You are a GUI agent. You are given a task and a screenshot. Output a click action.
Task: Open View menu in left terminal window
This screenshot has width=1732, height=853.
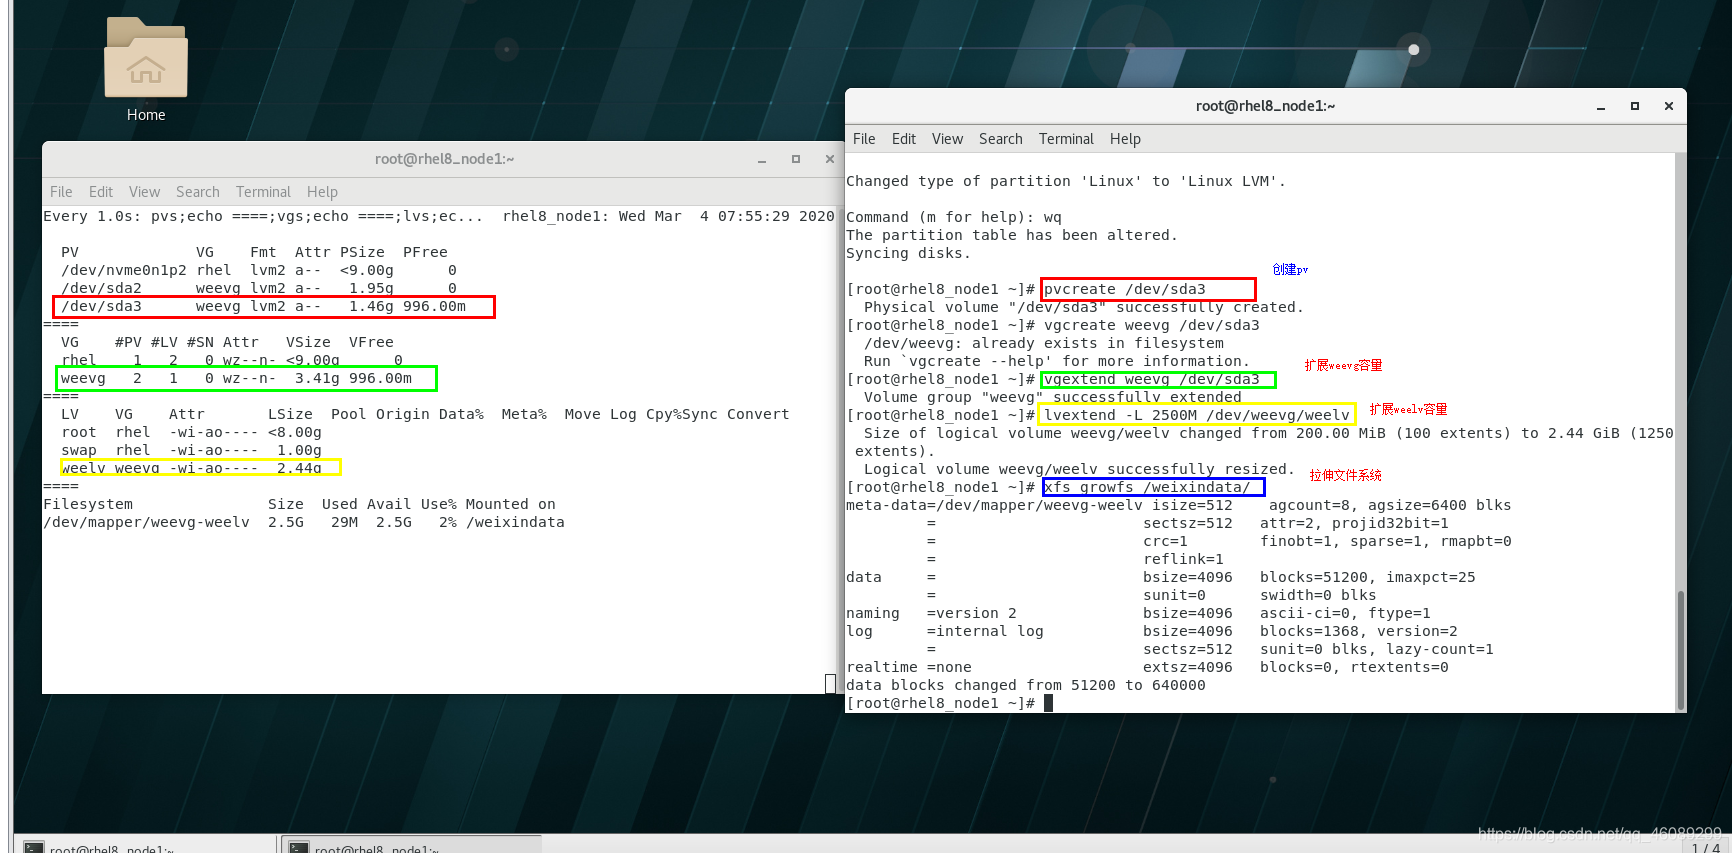(x=144, y=192)
